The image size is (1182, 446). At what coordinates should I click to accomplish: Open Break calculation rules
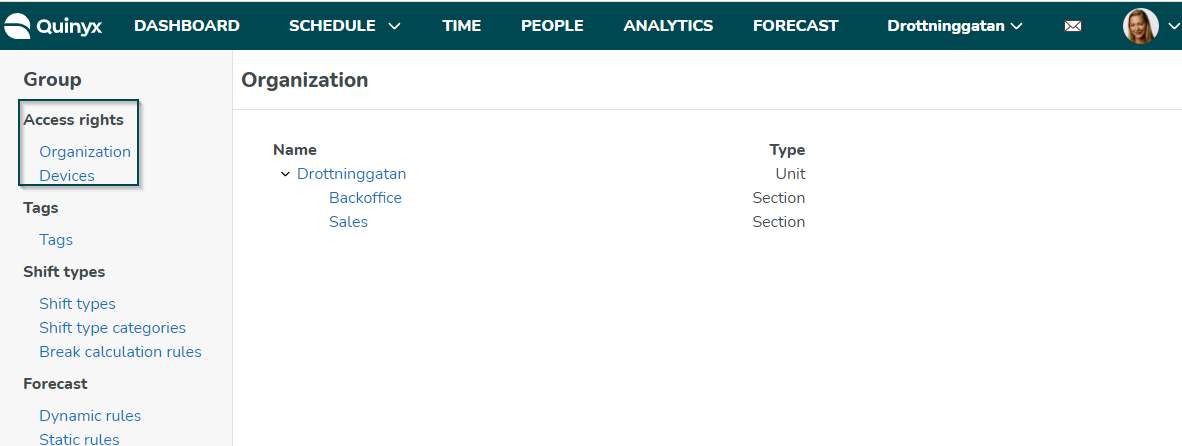tap(121, 352)
